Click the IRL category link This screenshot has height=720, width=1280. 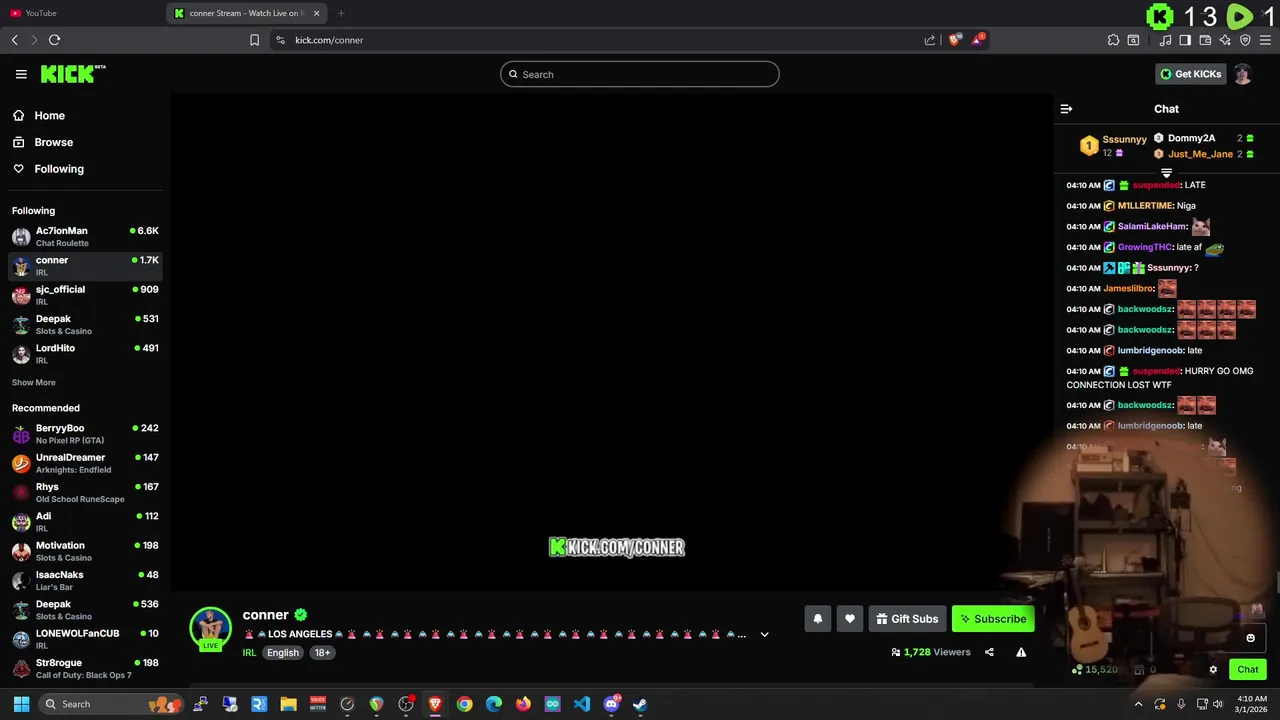click(x=249, y=653)
